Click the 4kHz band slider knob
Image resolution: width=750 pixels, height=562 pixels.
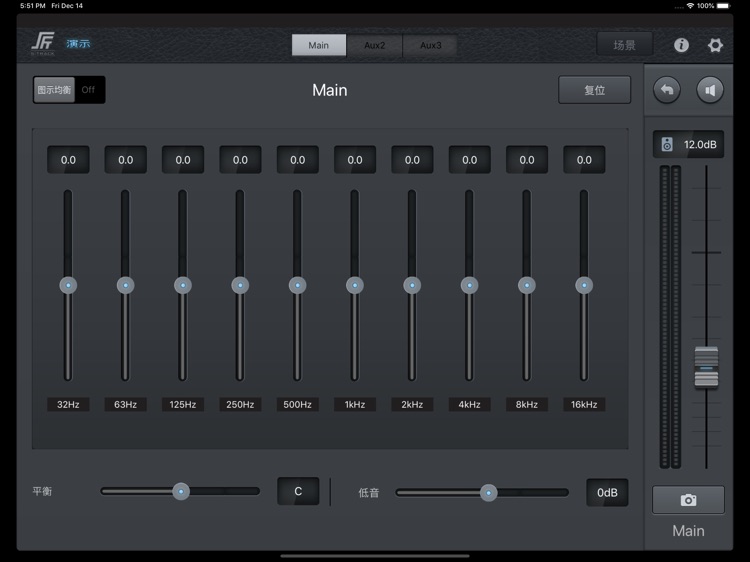[469, 285]
